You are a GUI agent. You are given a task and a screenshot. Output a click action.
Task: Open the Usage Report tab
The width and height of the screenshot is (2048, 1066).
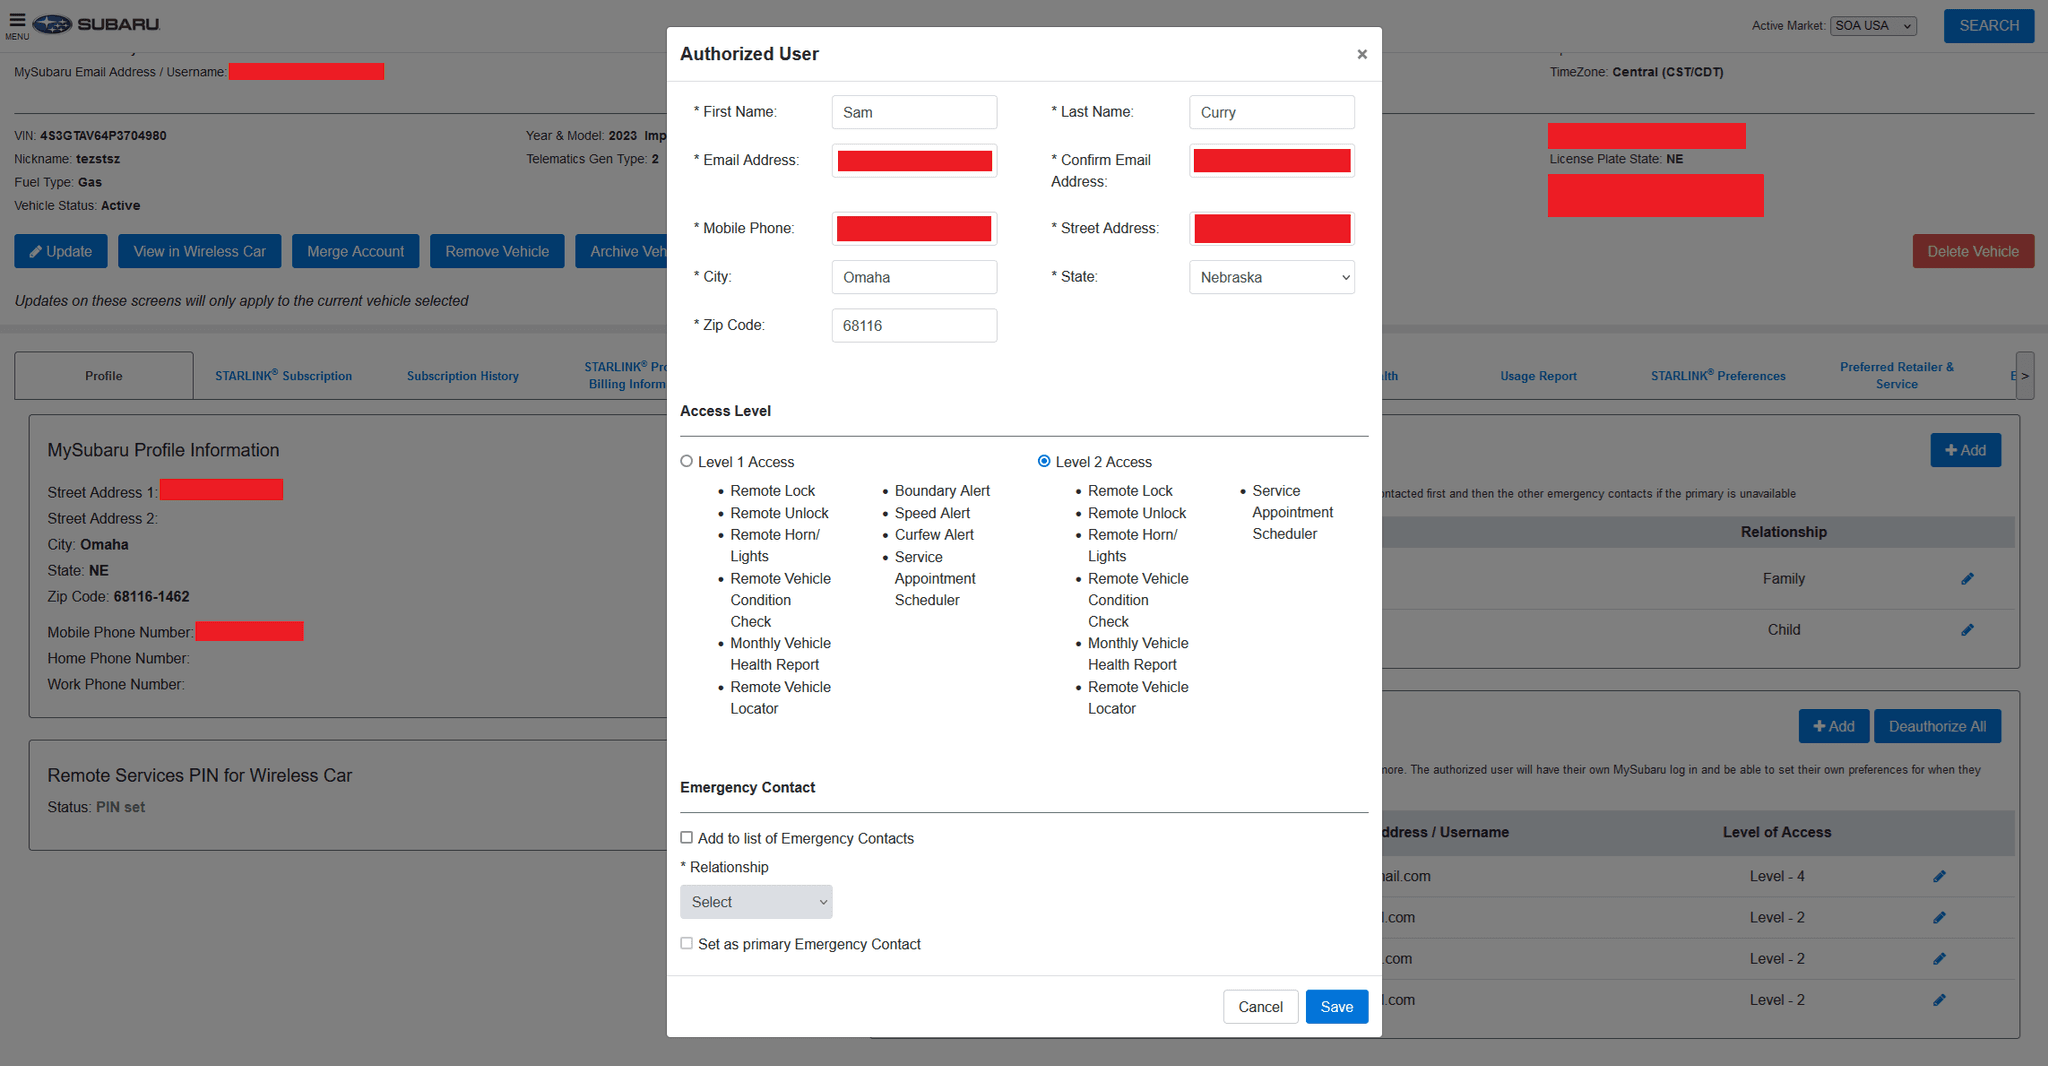(x=1538, y=375)
